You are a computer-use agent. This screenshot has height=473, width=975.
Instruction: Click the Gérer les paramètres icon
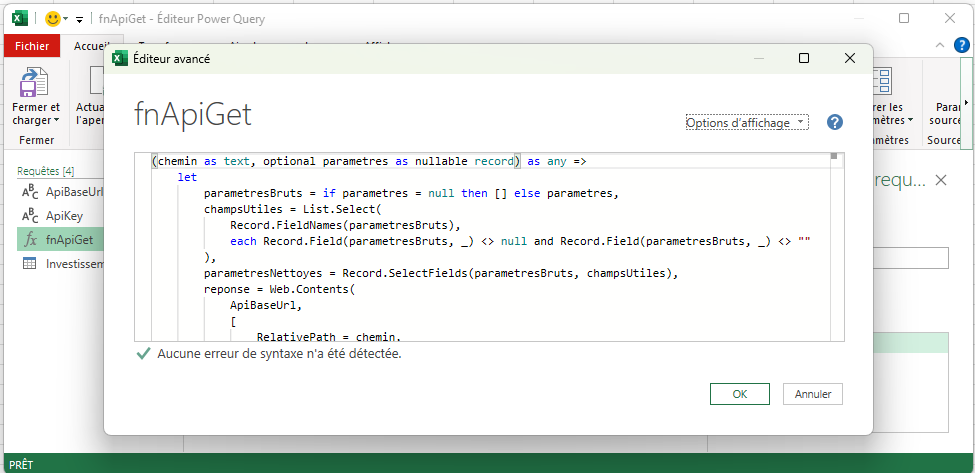(x=882, y=82)
